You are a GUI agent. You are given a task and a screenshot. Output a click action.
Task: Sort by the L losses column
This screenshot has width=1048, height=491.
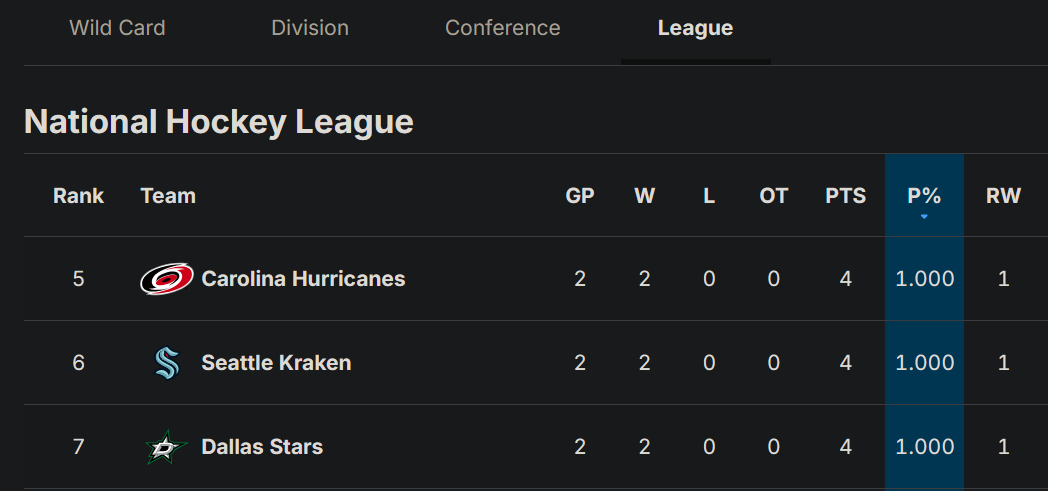[x=709, y=196]
